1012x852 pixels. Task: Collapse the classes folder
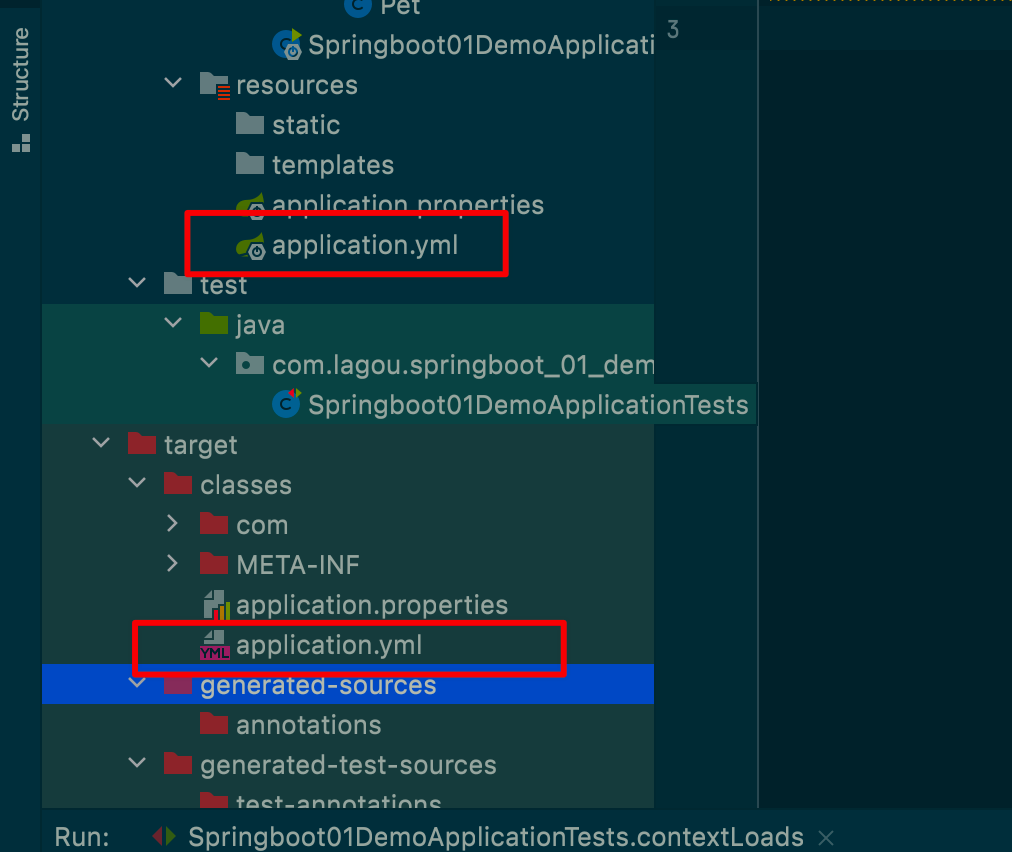tap(137, 483)
